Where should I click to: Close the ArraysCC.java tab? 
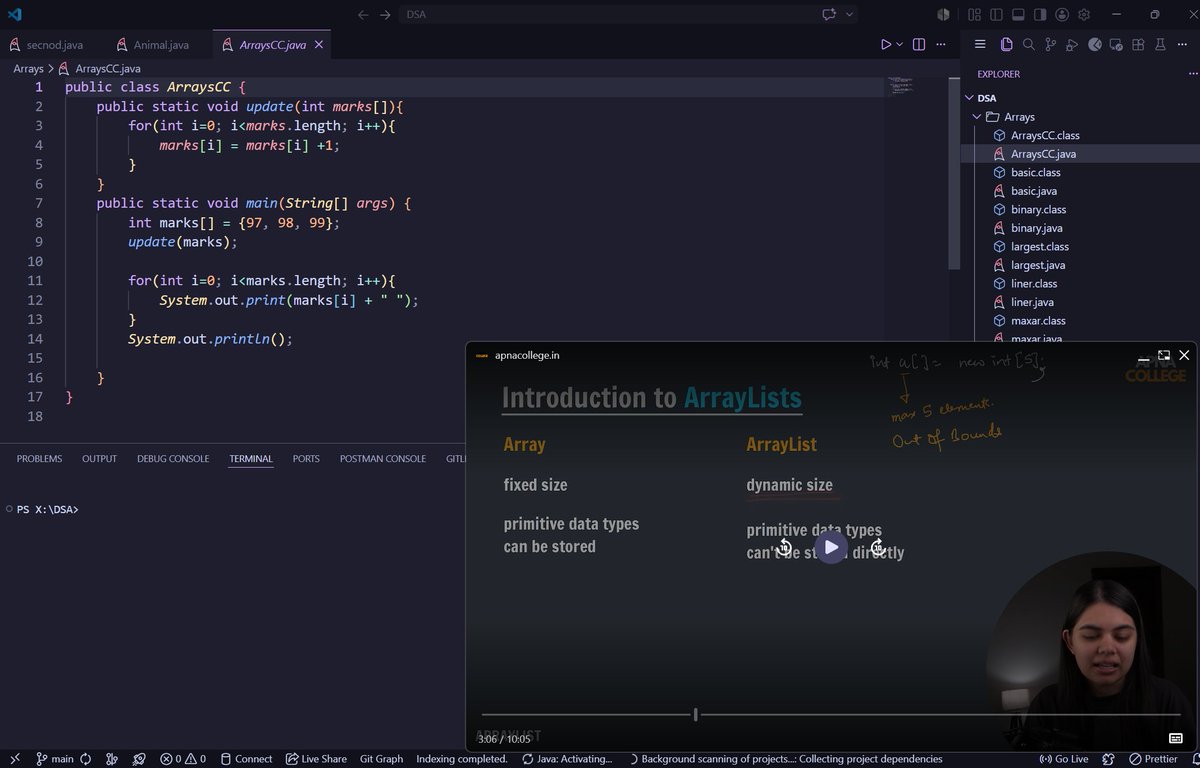[x=319, y=45]
